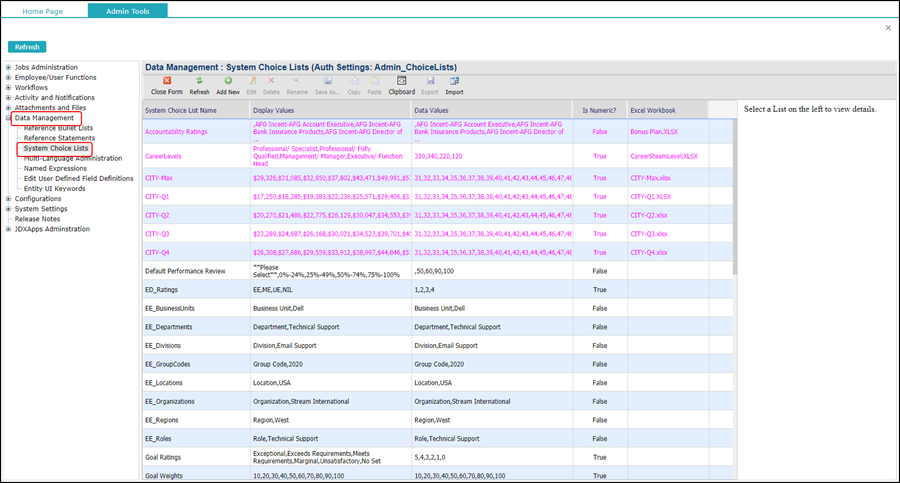
Task: Click the Close Form toolbar icon
Action: (x=166, y=81)
